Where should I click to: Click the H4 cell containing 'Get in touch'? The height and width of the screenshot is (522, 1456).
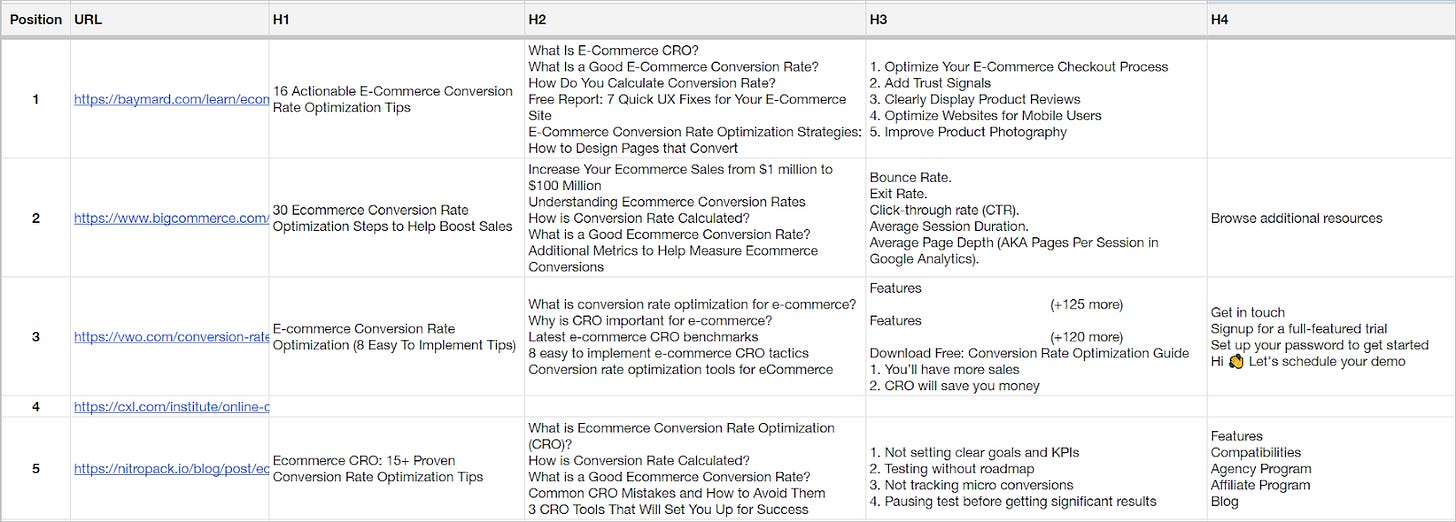1332,337
